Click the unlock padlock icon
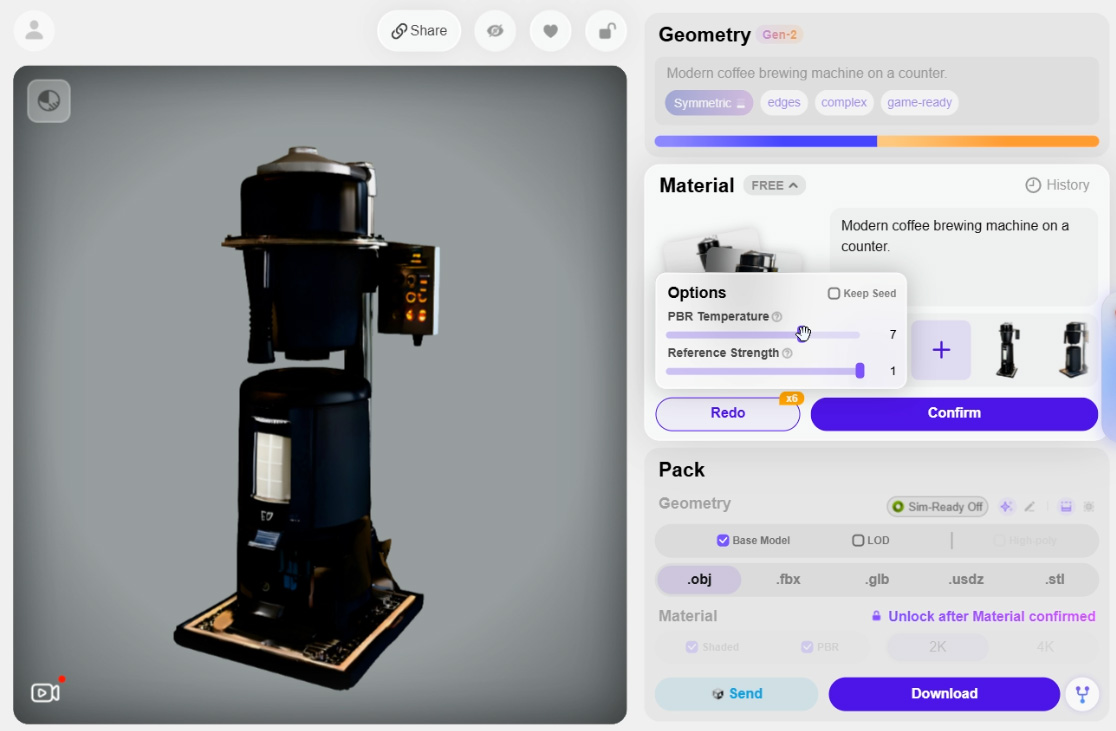 coord(606,31)
